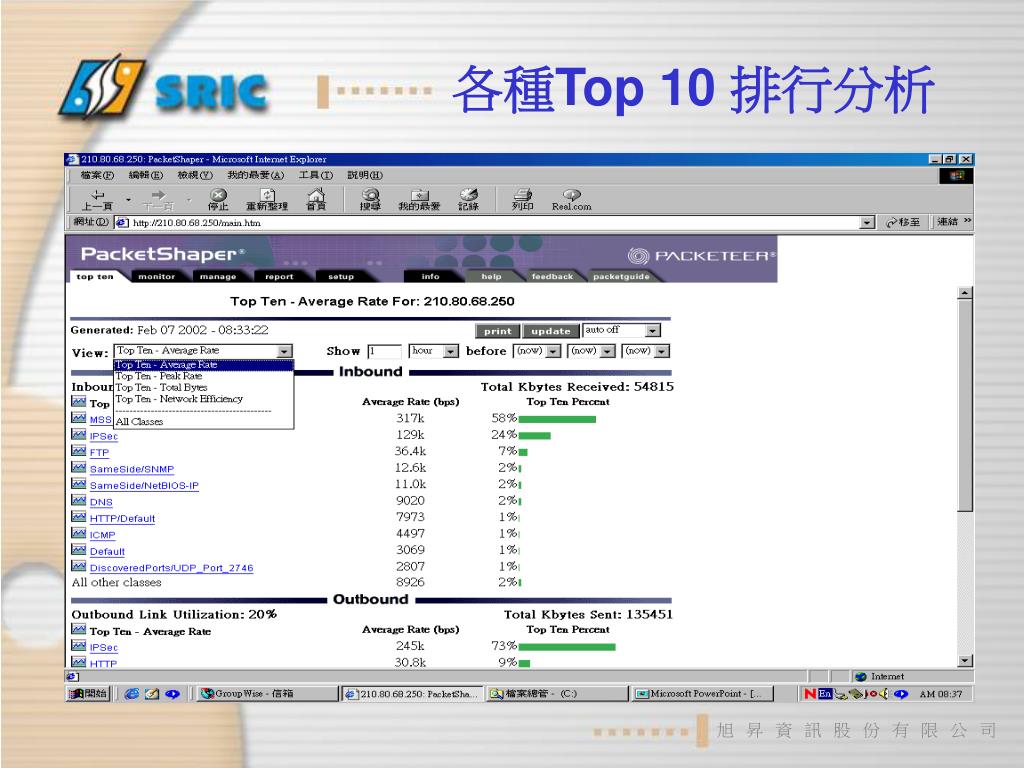Viewport: 1024px width, 768px height.
Task: Go back with the 上一頁 toolbar button
Action: click(98, 199)
